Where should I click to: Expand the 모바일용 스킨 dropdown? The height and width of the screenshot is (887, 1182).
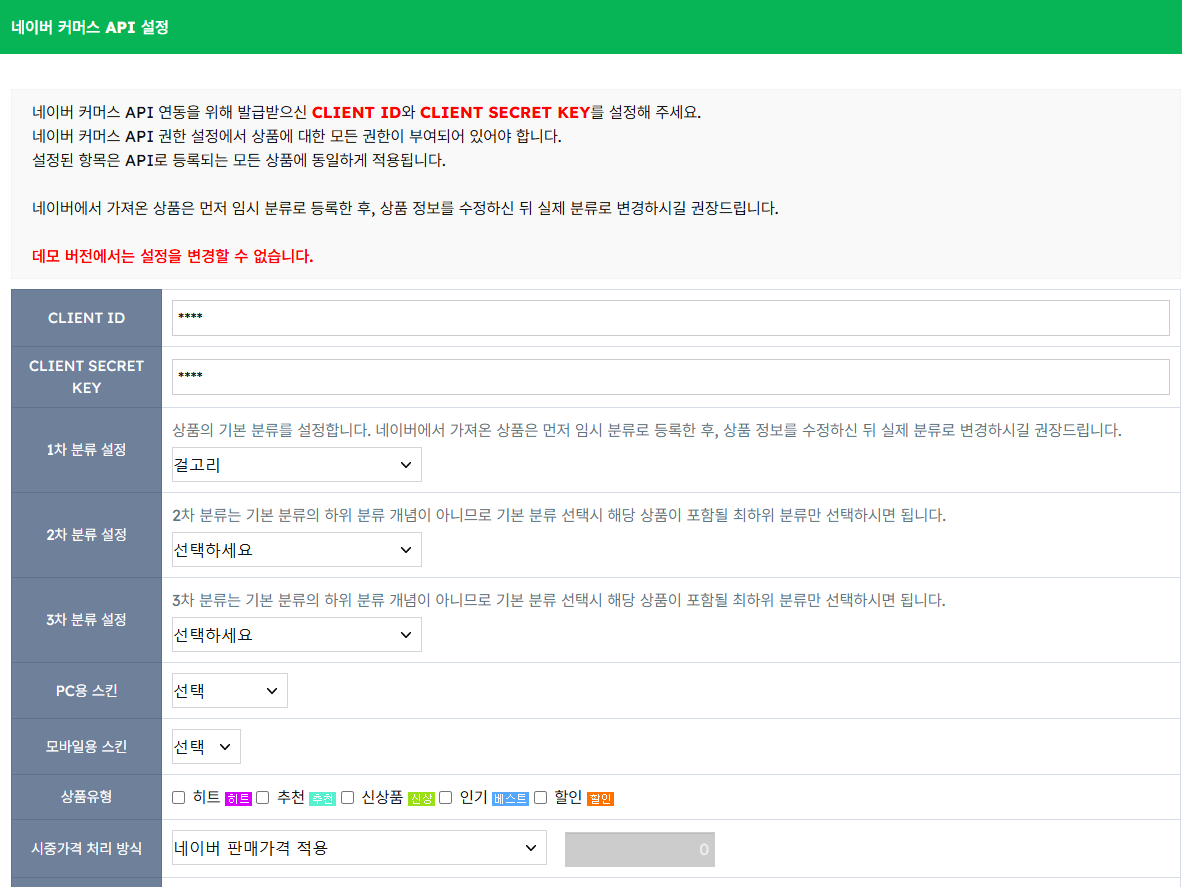206,746
